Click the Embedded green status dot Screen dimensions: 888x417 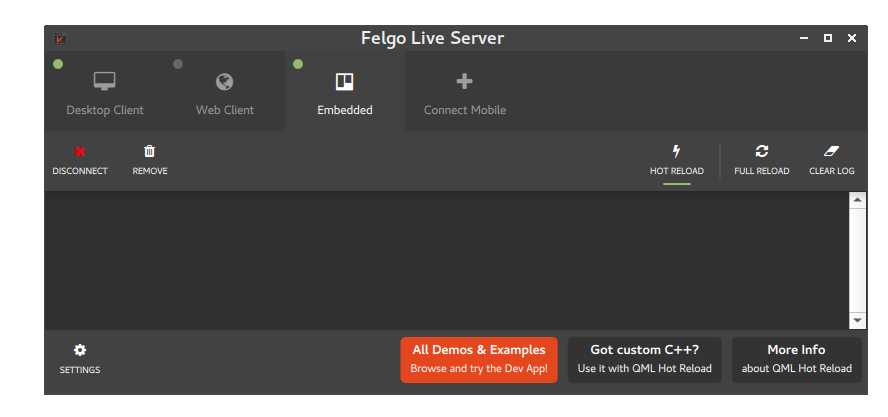tap(298, 64)
